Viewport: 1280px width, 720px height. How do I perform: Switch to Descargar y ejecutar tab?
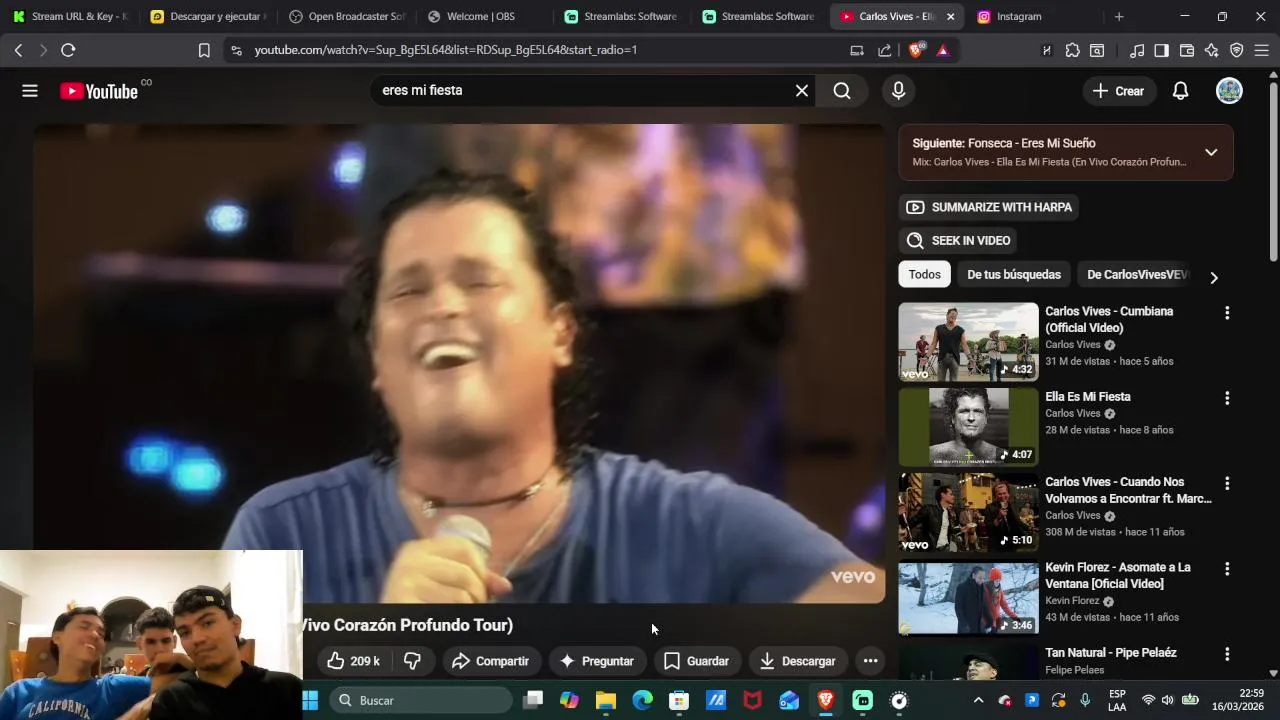(208, 17)
